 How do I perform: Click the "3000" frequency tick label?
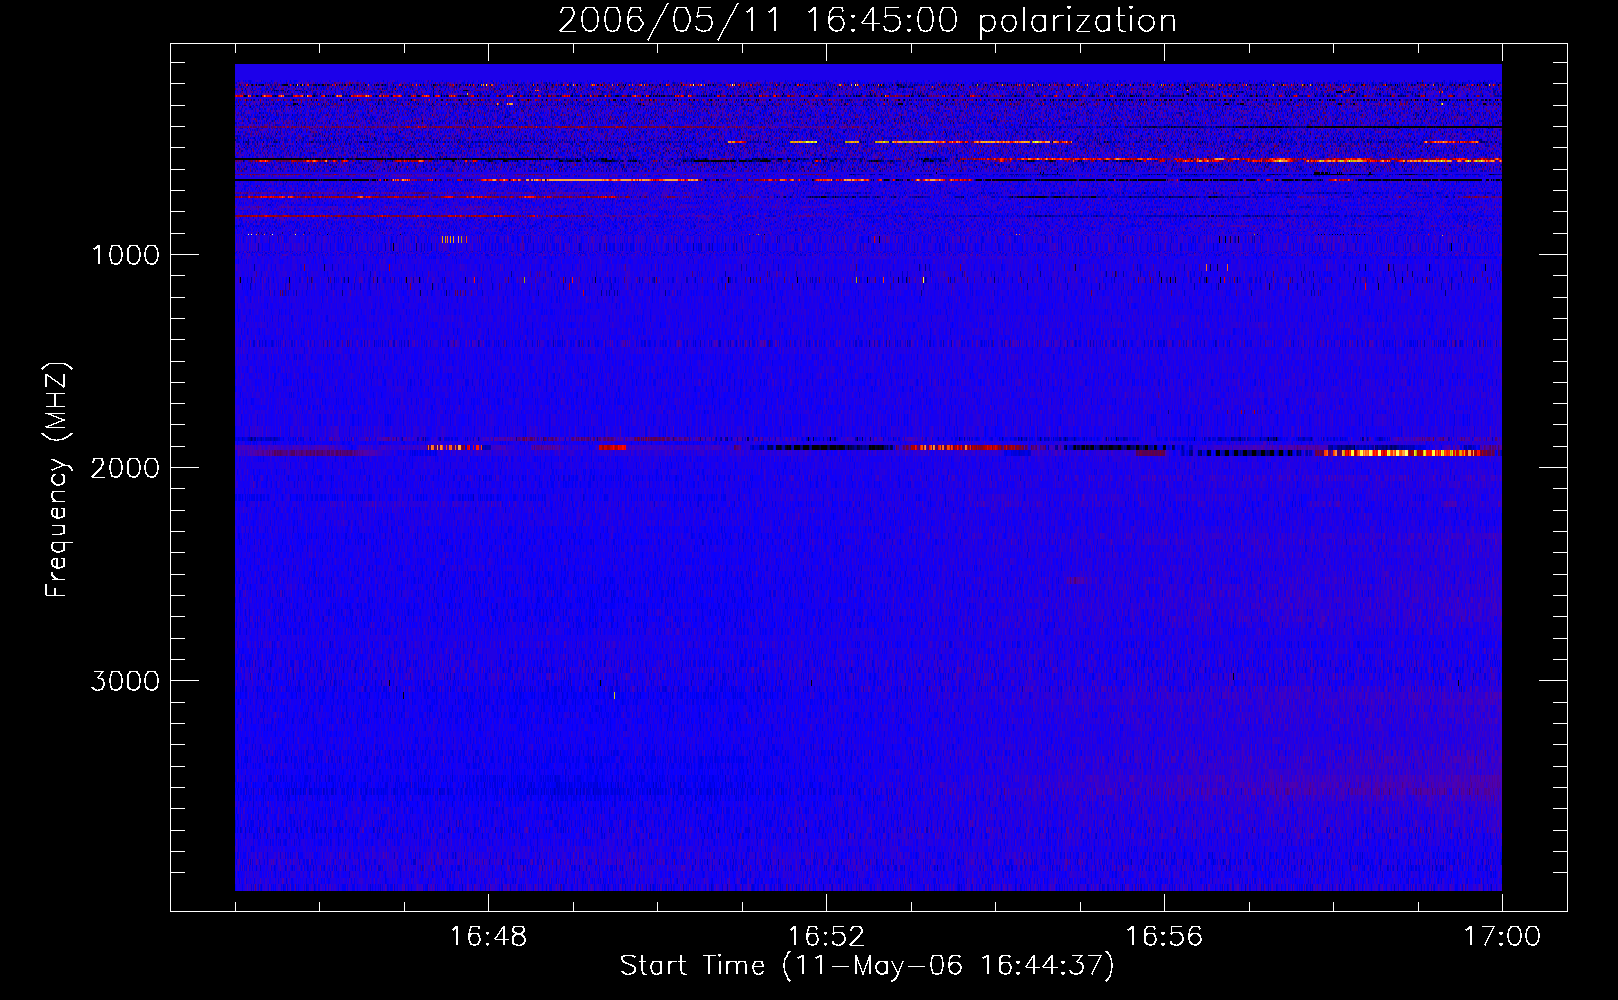pyautogui.click(x=125, y=681)
